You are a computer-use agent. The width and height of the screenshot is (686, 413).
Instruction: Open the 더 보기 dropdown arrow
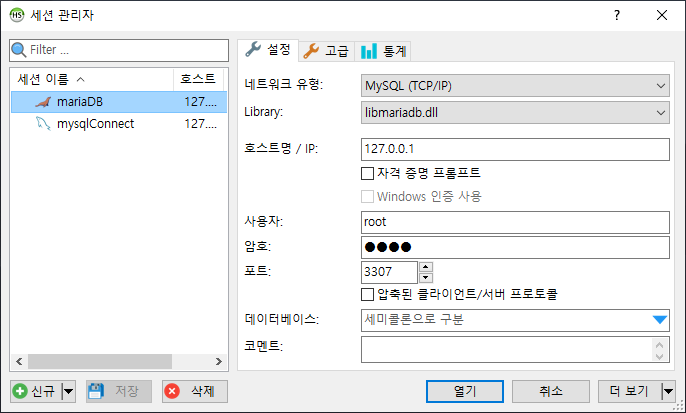[668, 391]
